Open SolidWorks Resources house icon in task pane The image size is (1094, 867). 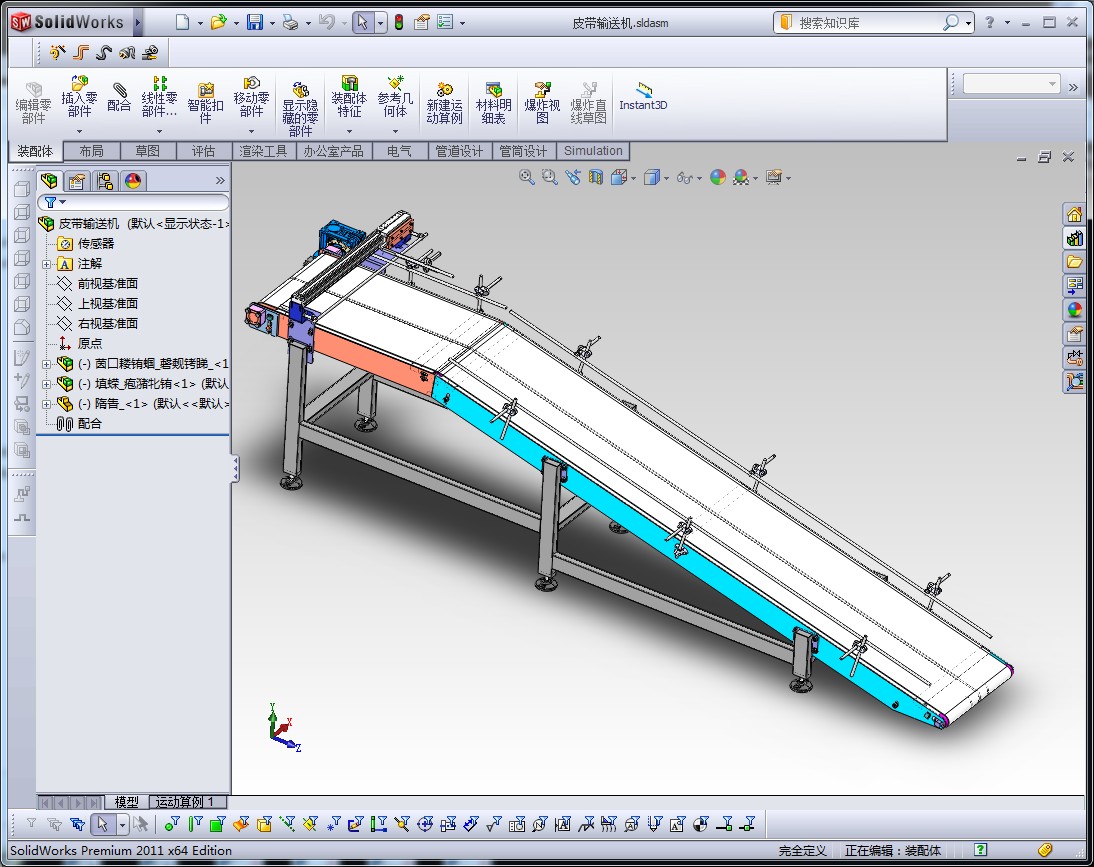point(1074,214)
